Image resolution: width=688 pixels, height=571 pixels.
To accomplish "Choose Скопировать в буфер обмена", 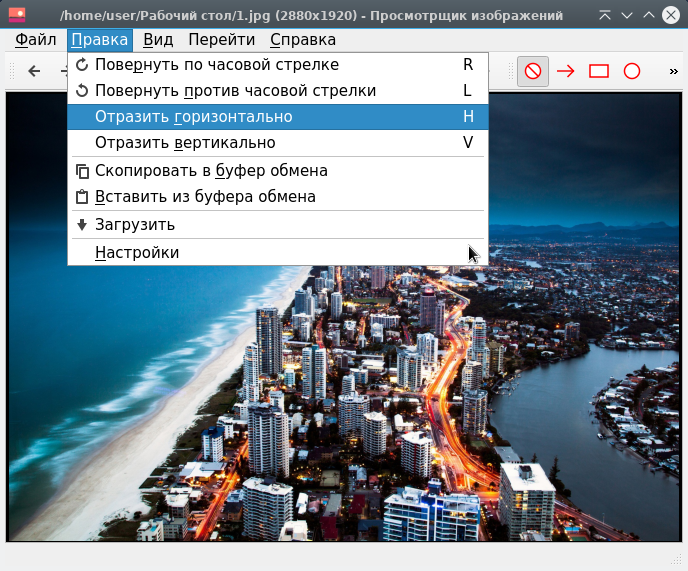I will click(x=211, y=171).
